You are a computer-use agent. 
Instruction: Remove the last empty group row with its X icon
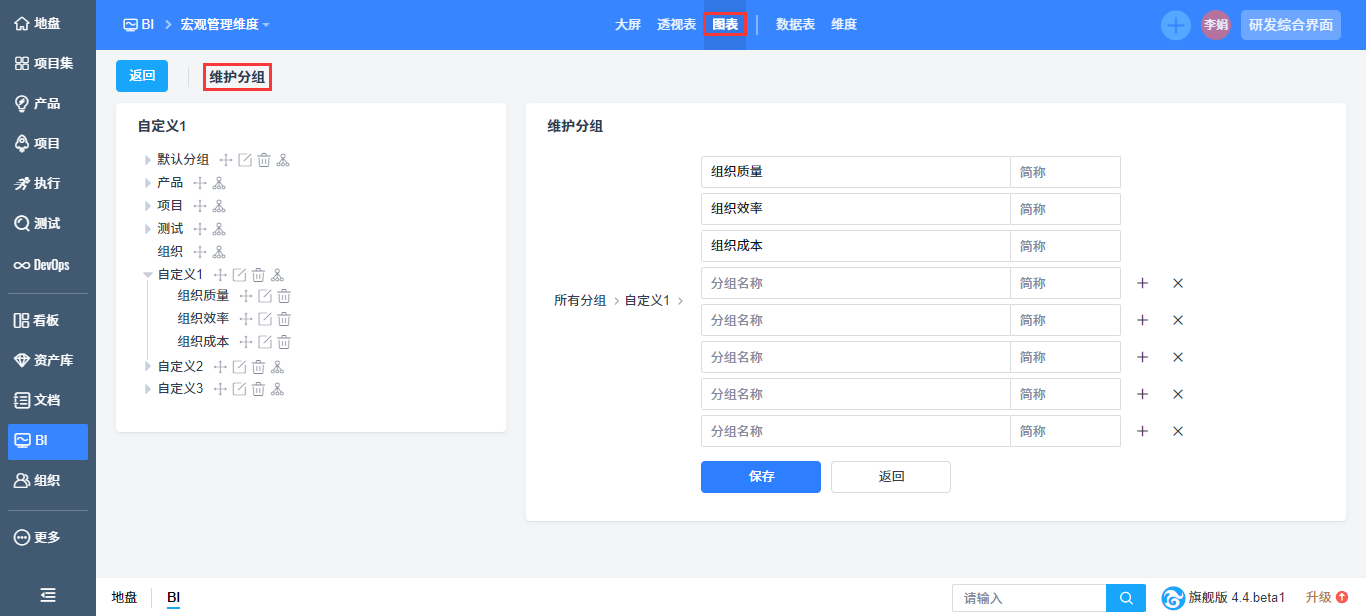click(1178, 431)
